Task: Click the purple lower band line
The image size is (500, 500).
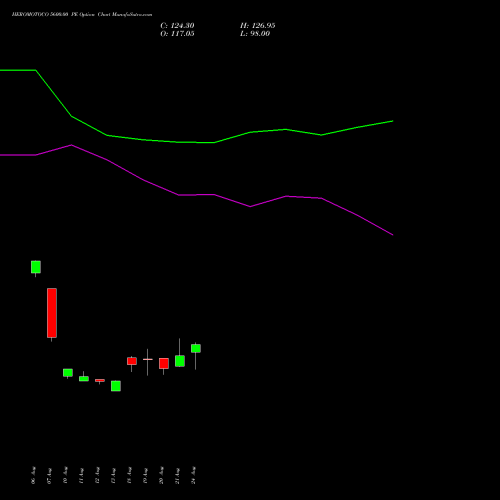Action: pyautogui.click(x=197, y=195)
